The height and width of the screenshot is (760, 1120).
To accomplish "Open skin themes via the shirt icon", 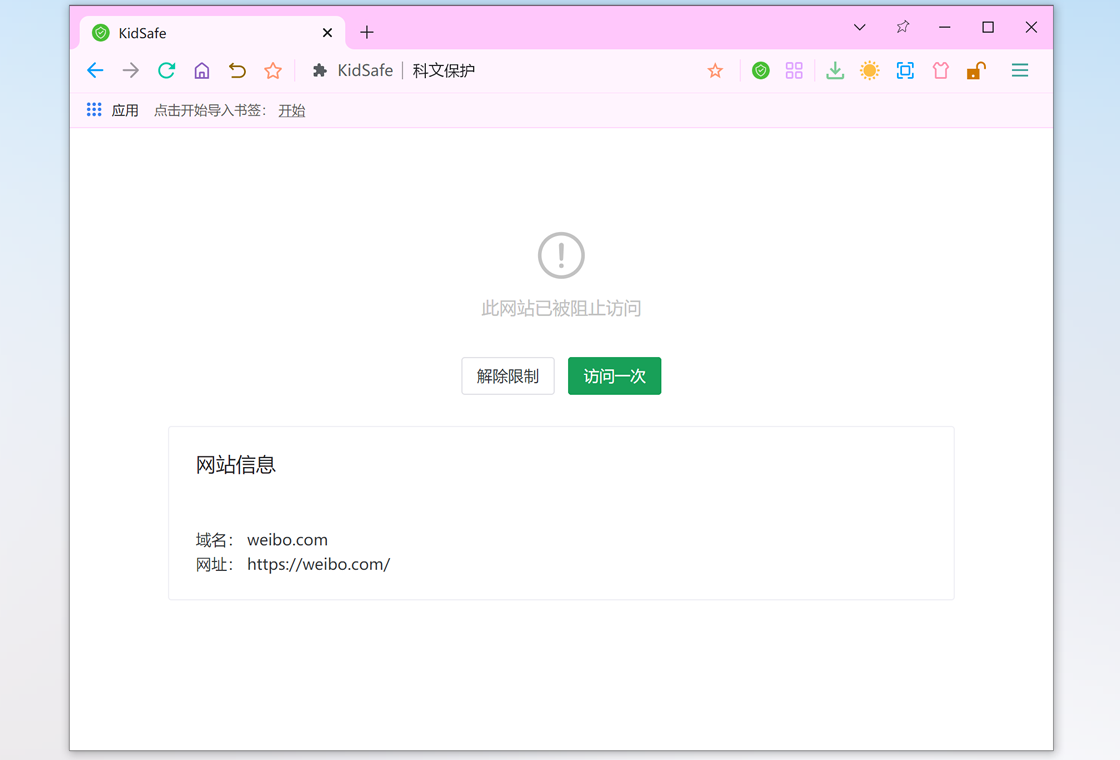I will coord(941,70).
